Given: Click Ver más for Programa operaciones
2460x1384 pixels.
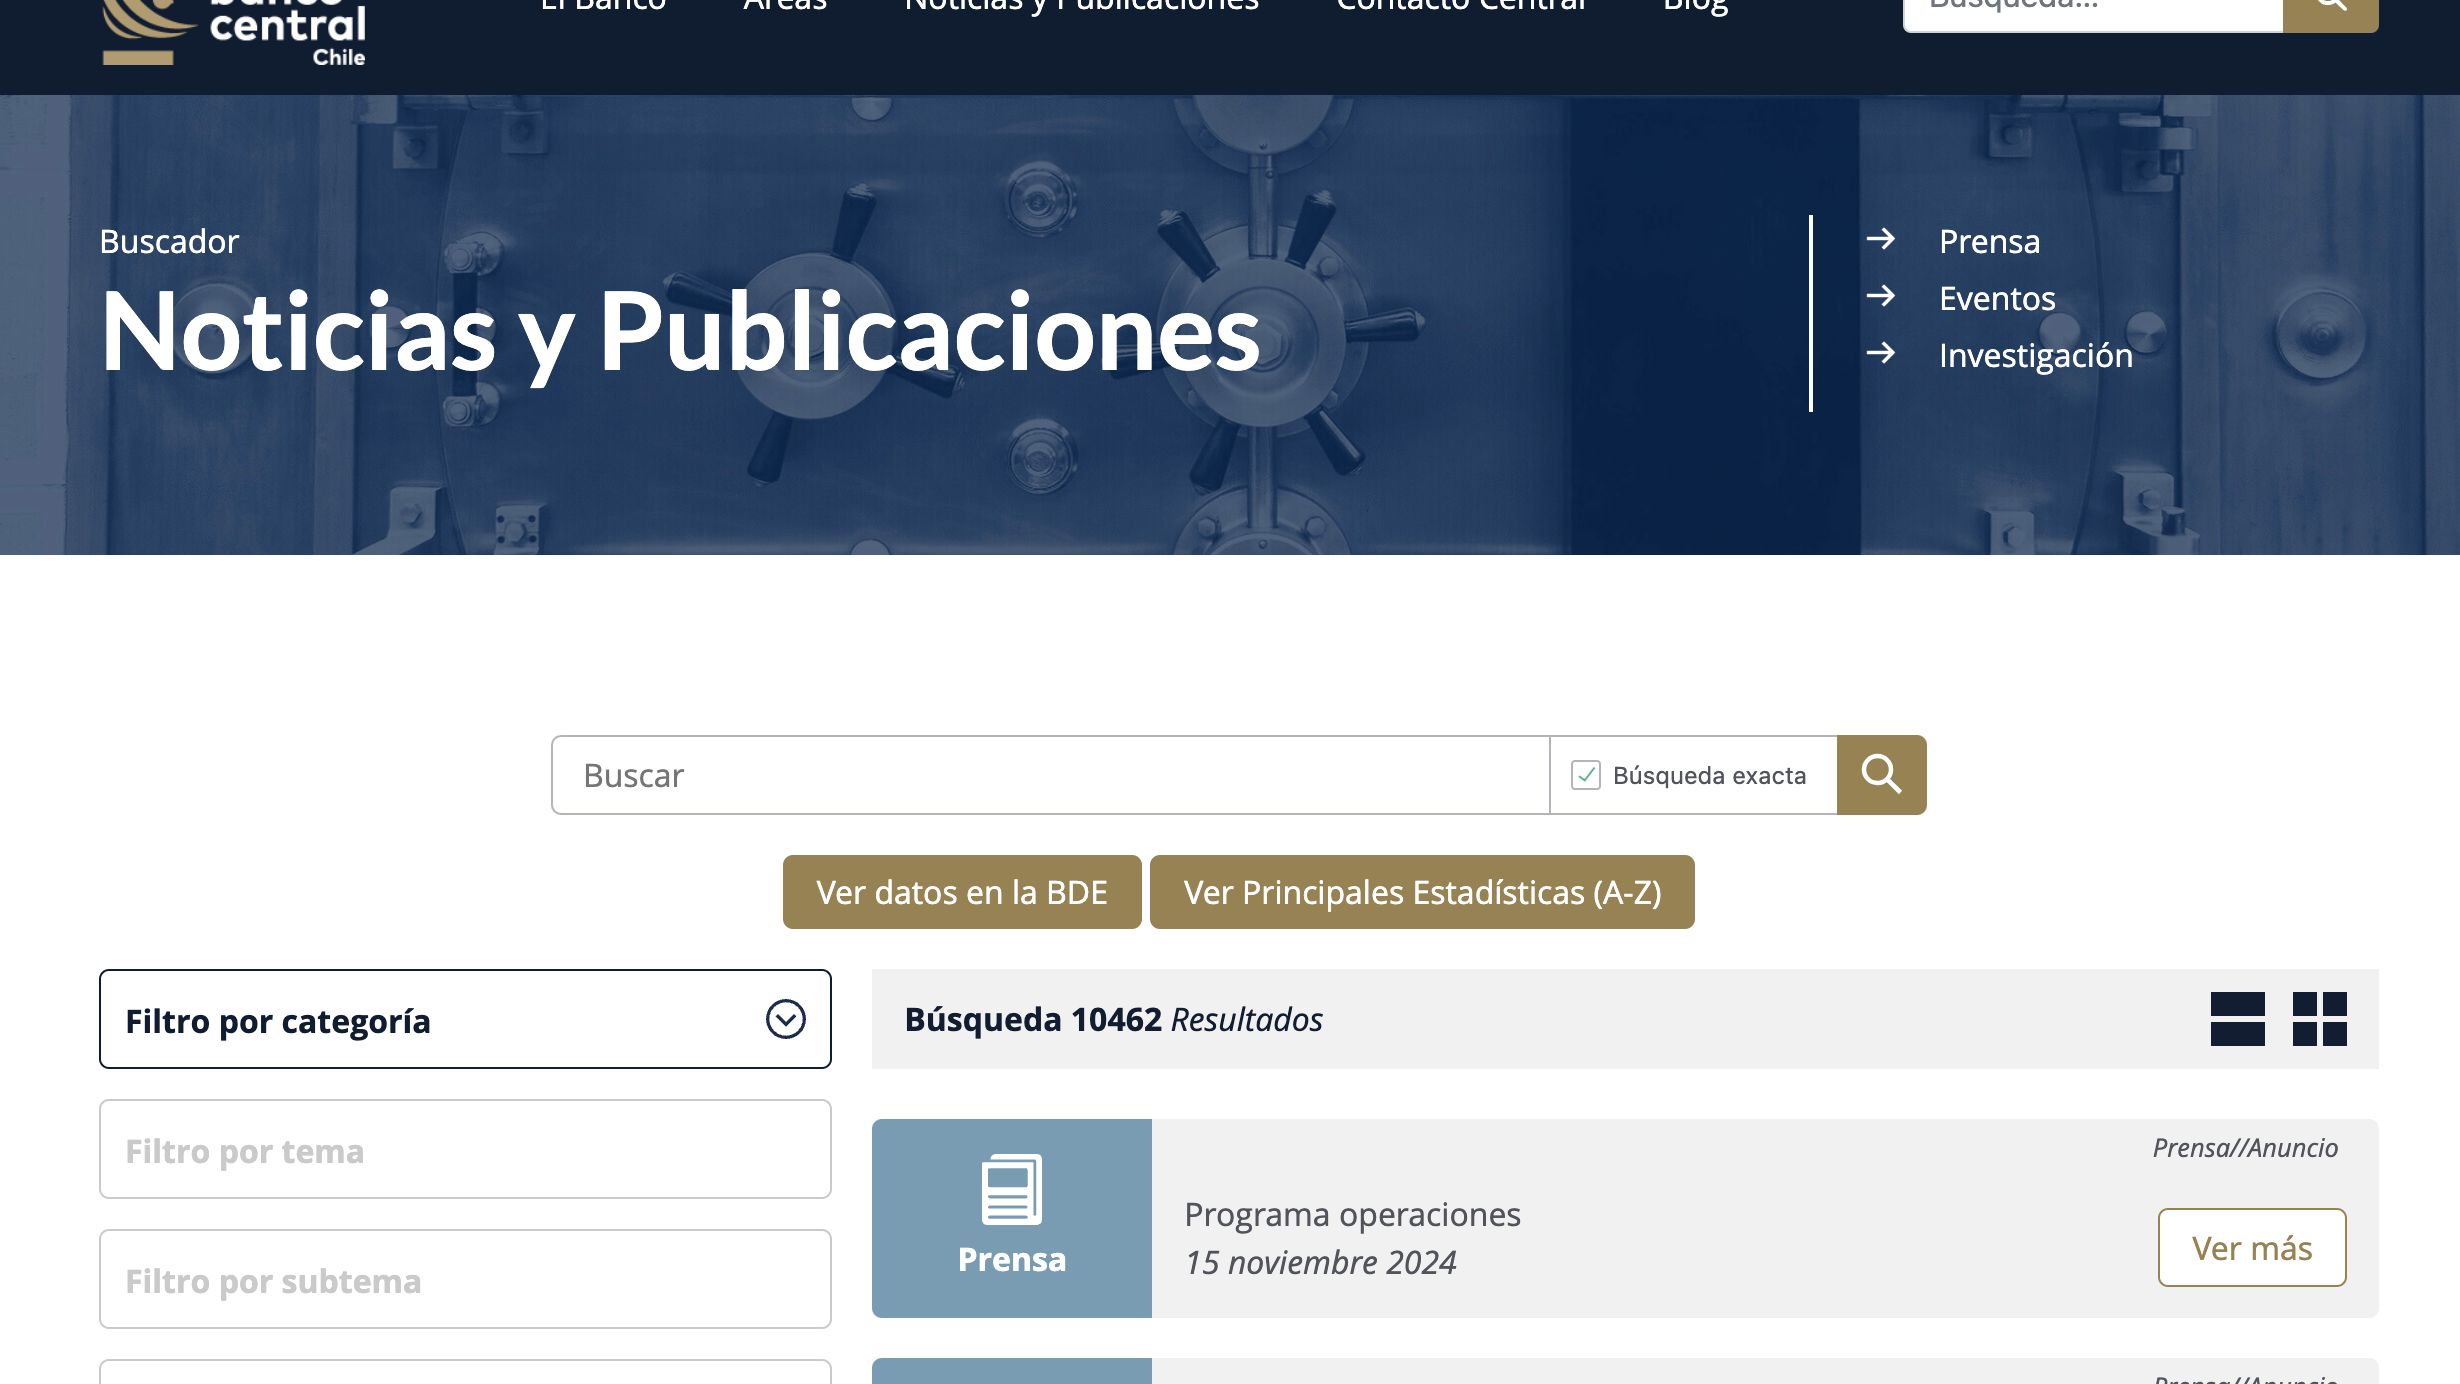Looking at the screenshot, I should 2252,1247.
